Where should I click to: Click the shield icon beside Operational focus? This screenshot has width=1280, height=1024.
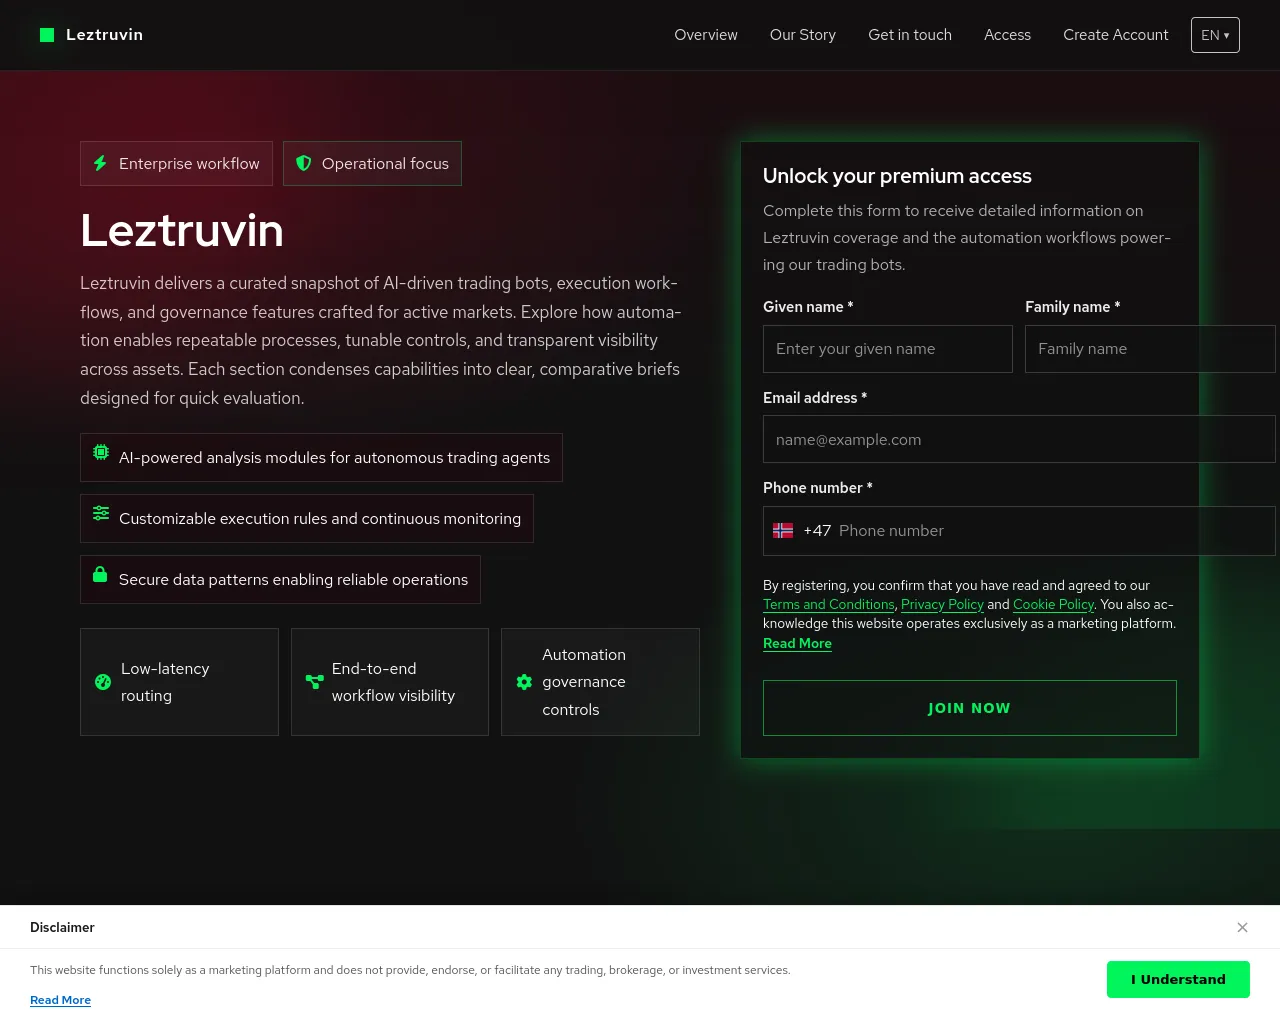point(304,163)
